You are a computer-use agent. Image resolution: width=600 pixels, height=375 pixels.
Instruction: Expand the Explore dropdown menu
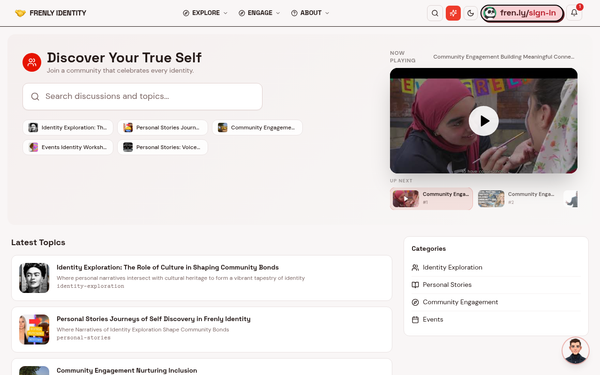[x=205, y=13]
